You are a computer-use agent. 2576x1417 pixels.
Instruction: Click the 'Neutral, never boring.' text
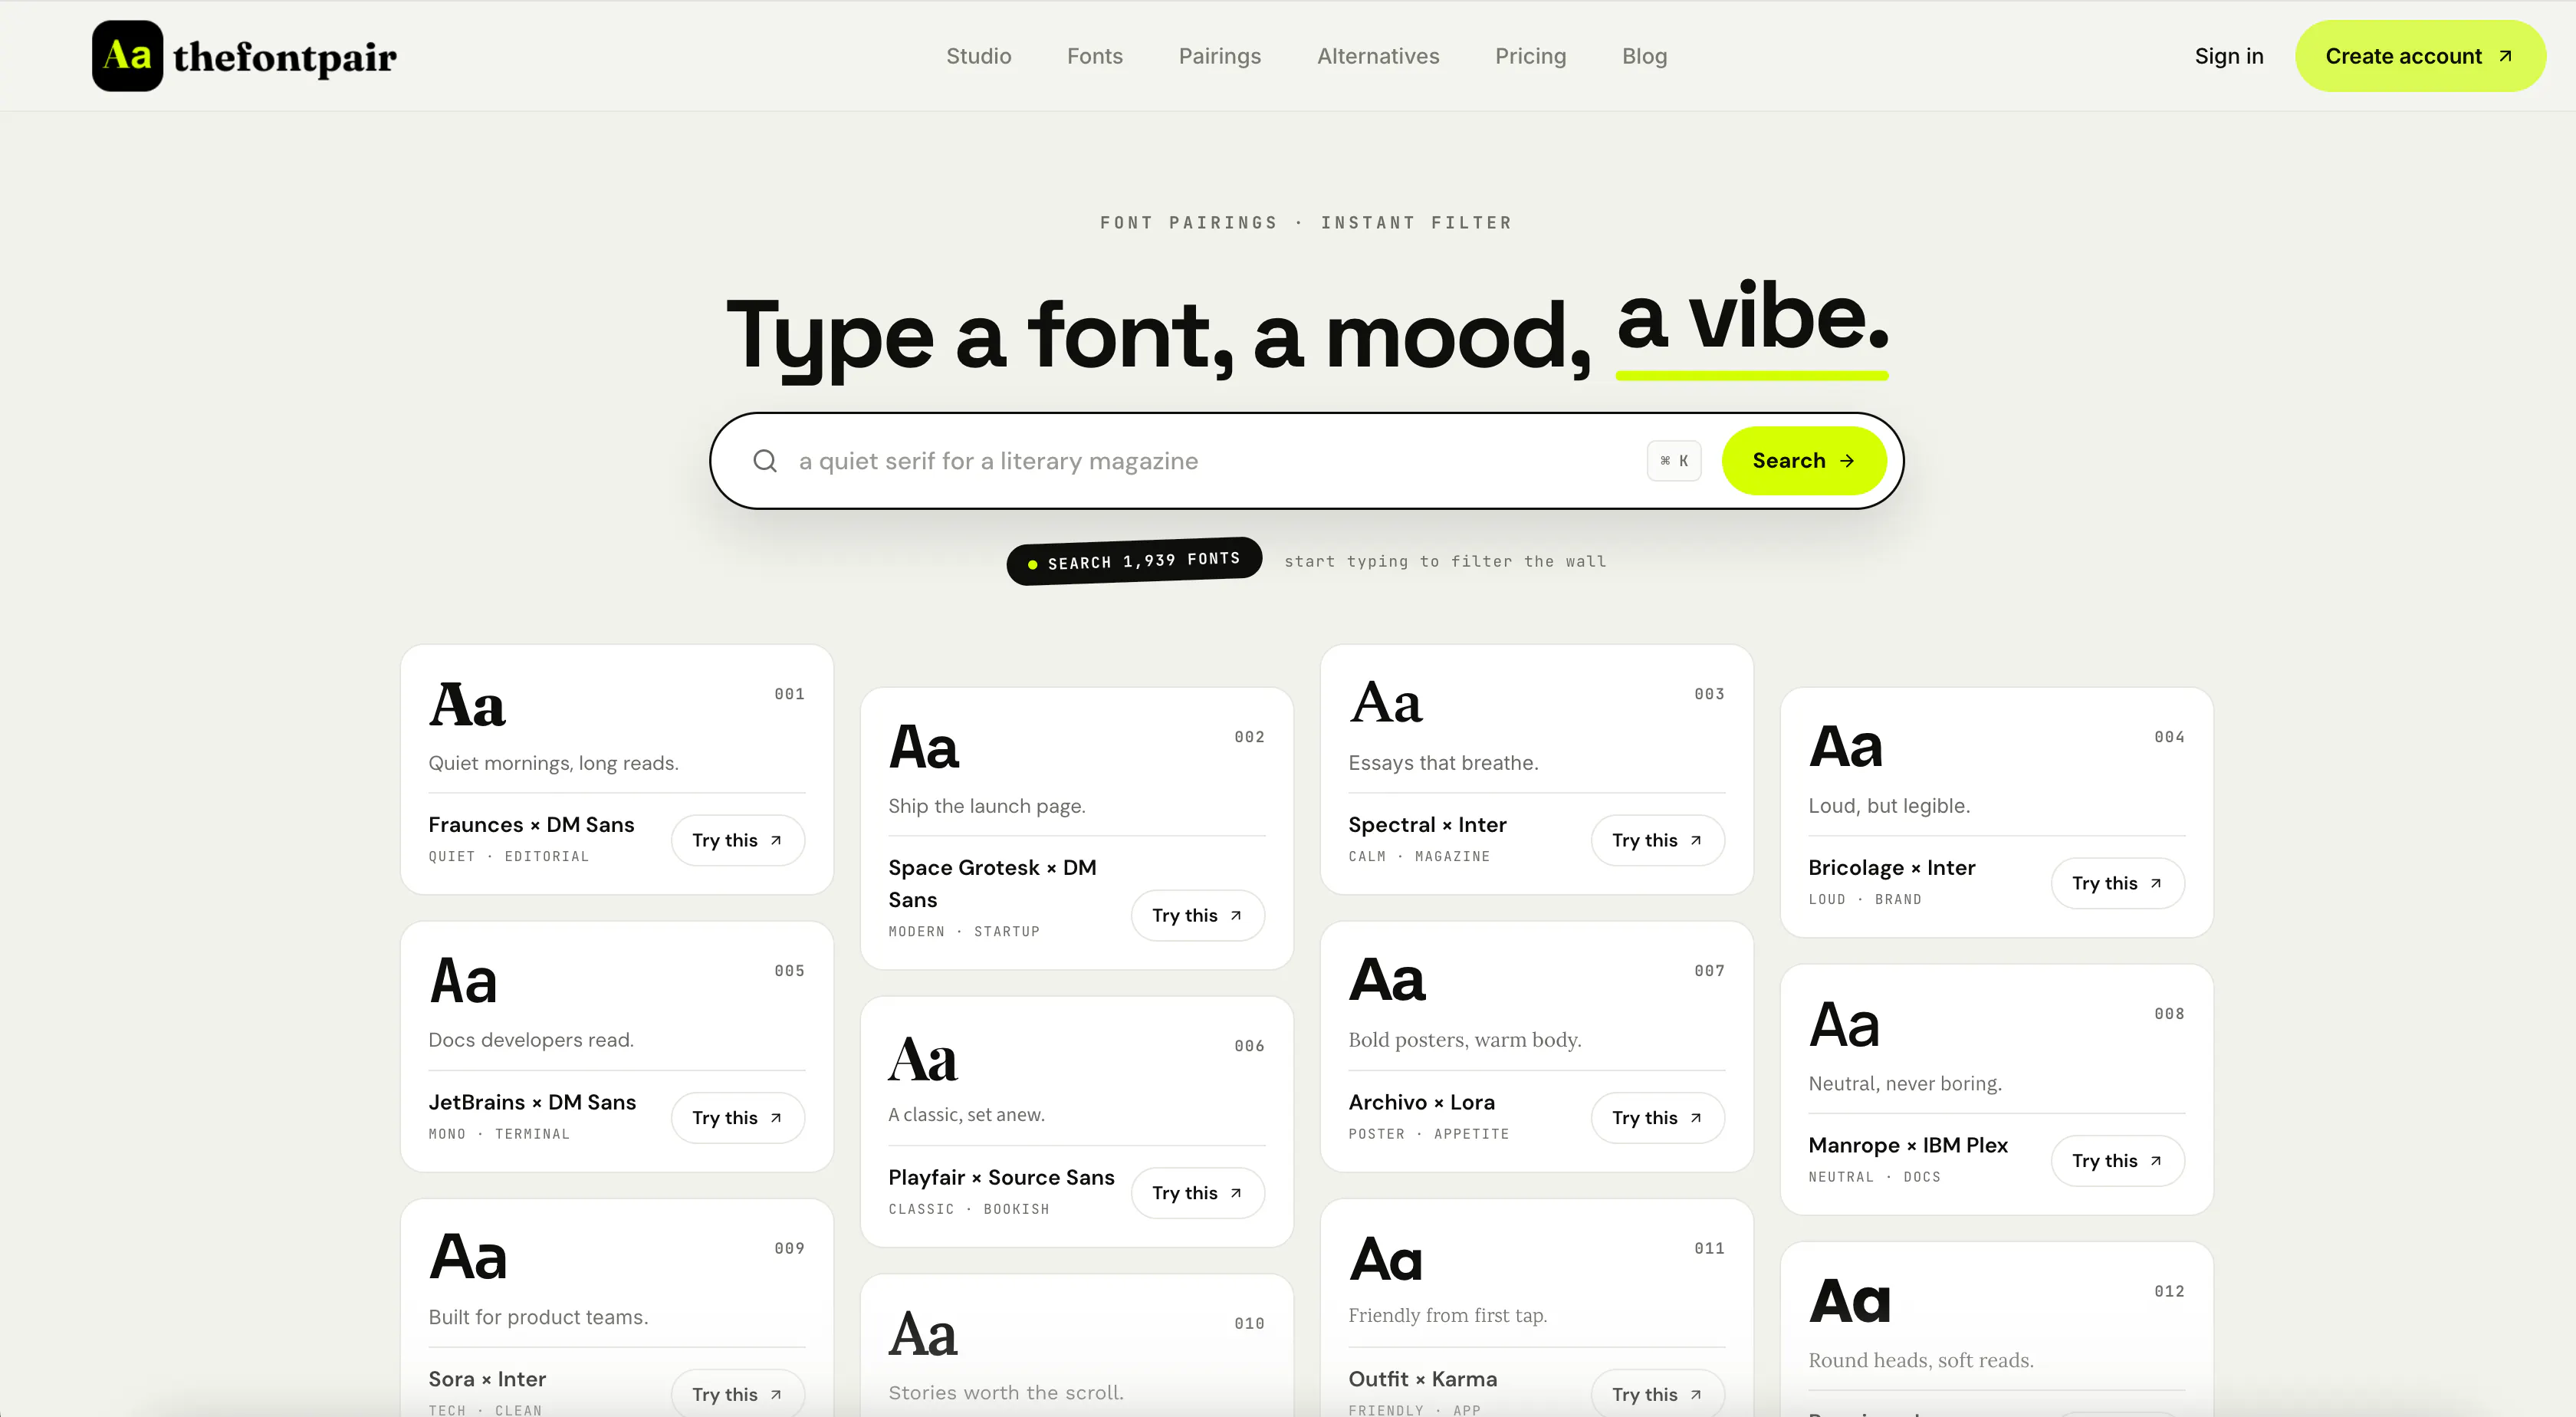click(1905, 1084)
